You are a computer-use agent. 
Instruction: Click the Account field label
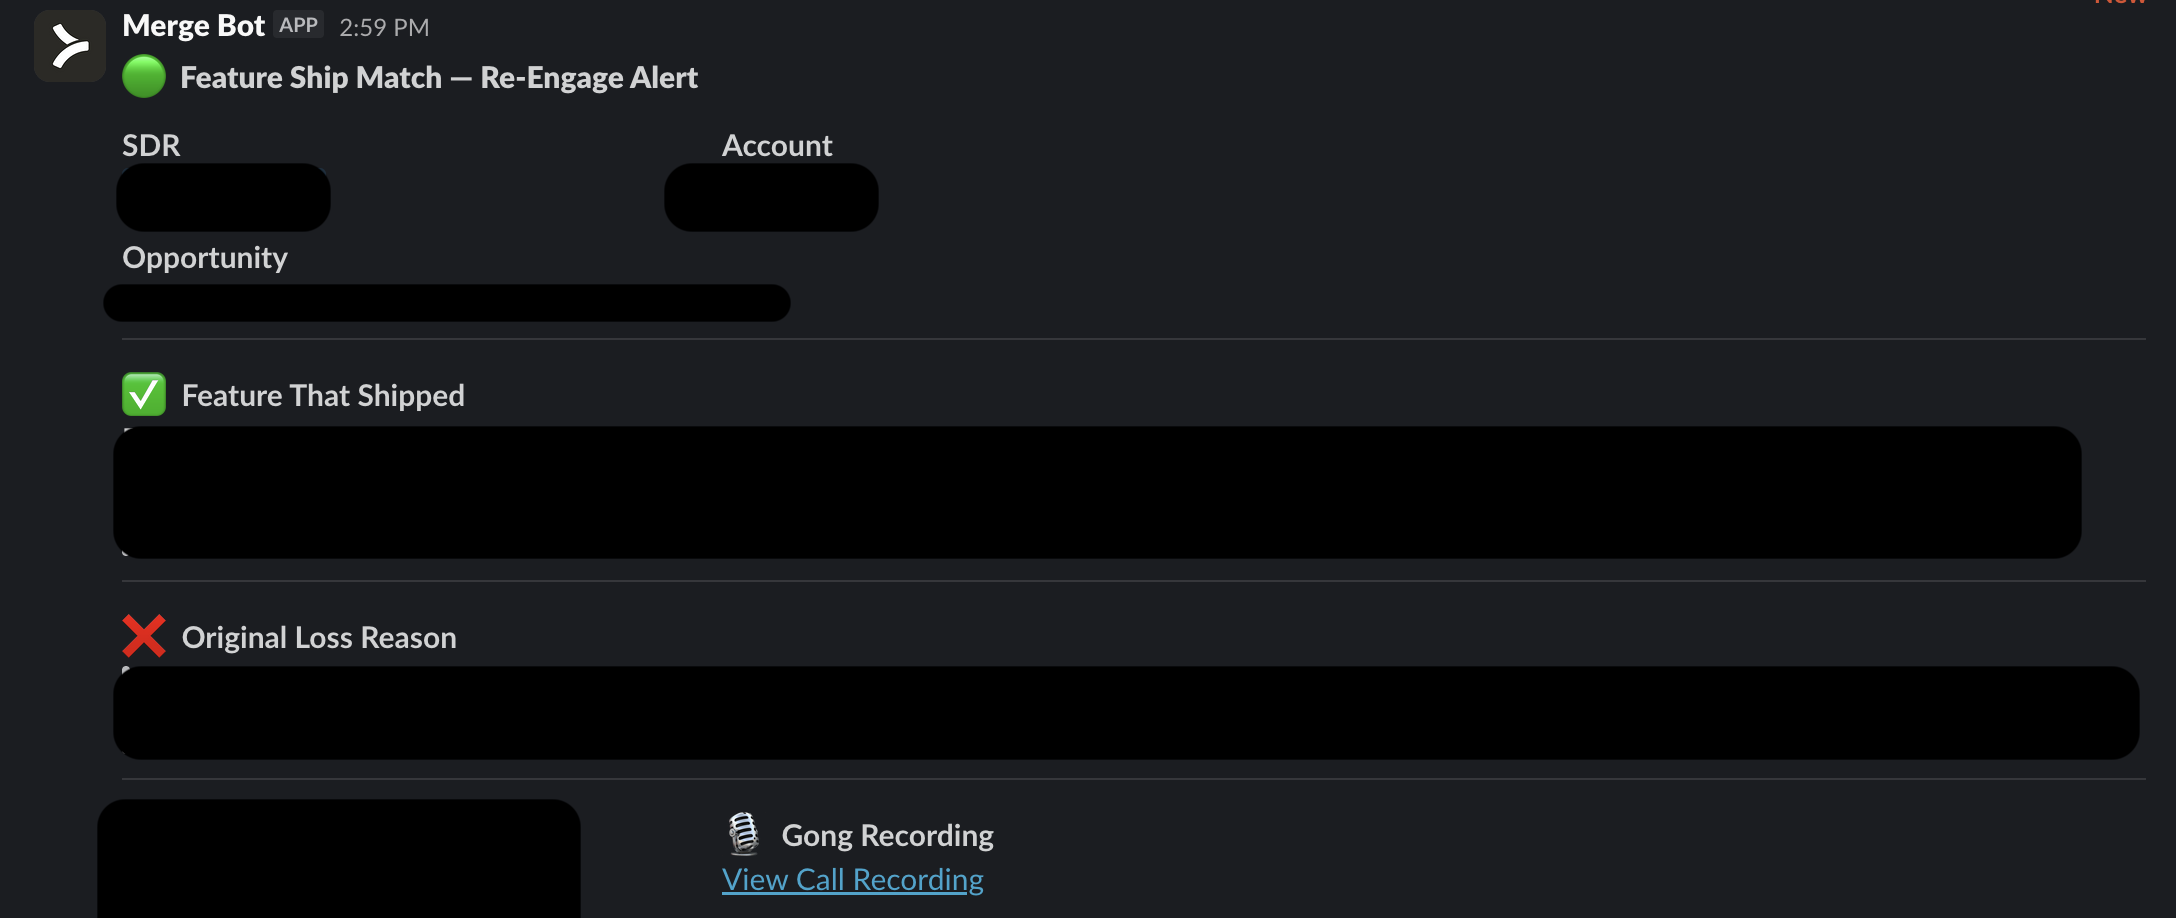777,145
